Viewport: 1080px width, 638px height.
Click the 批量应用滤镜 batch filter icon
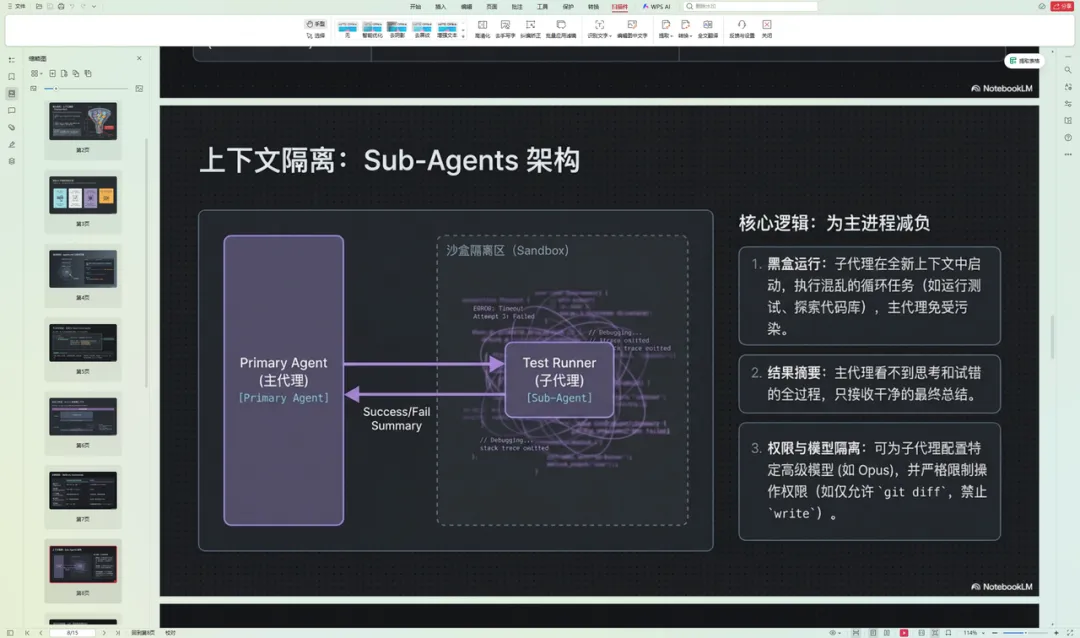tap(560, 28)
